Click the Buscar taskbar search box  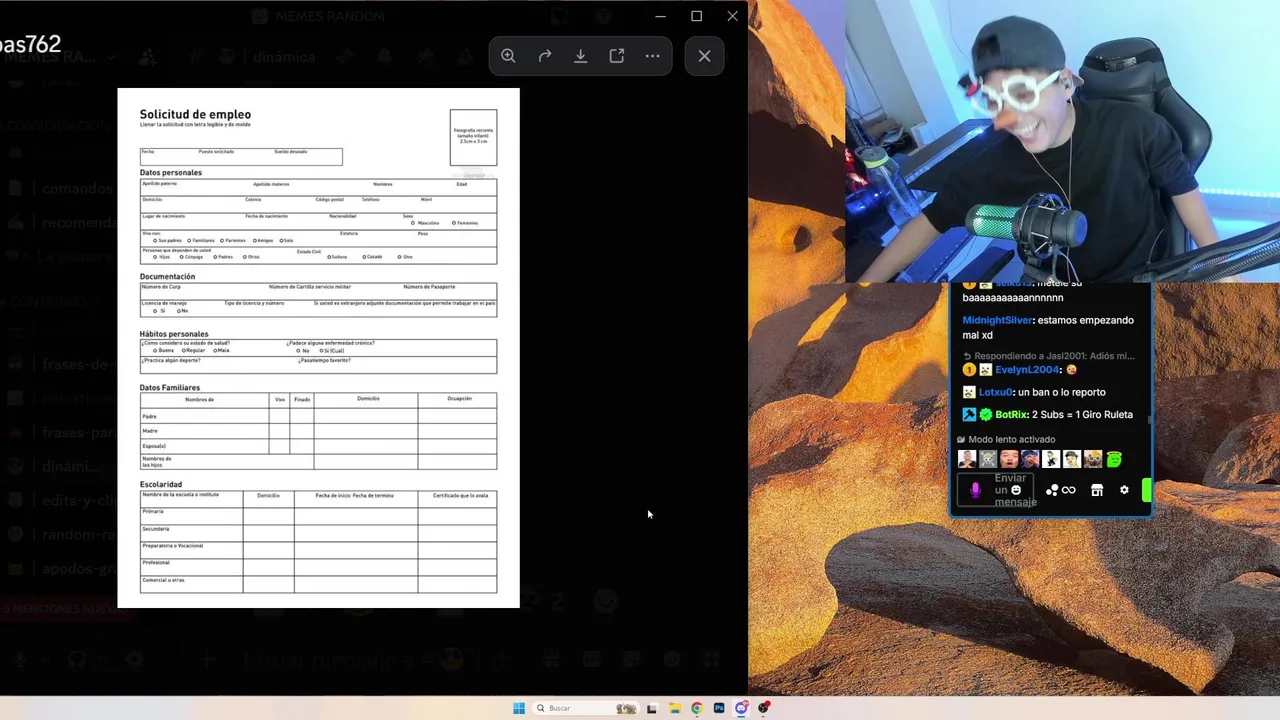point(585,708)
